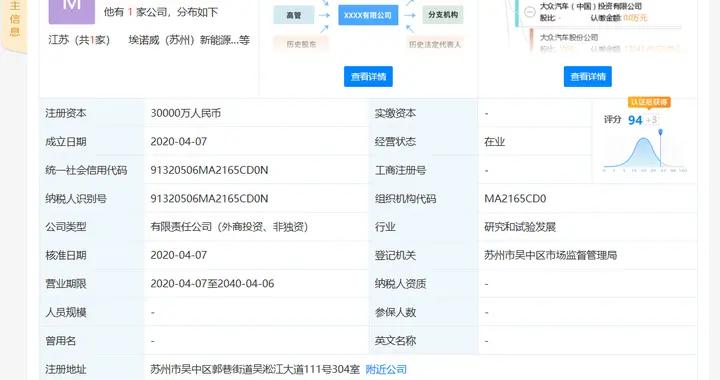Select the 分支机构 node in diagram
The image size is (720, 380).
[443, 15]
